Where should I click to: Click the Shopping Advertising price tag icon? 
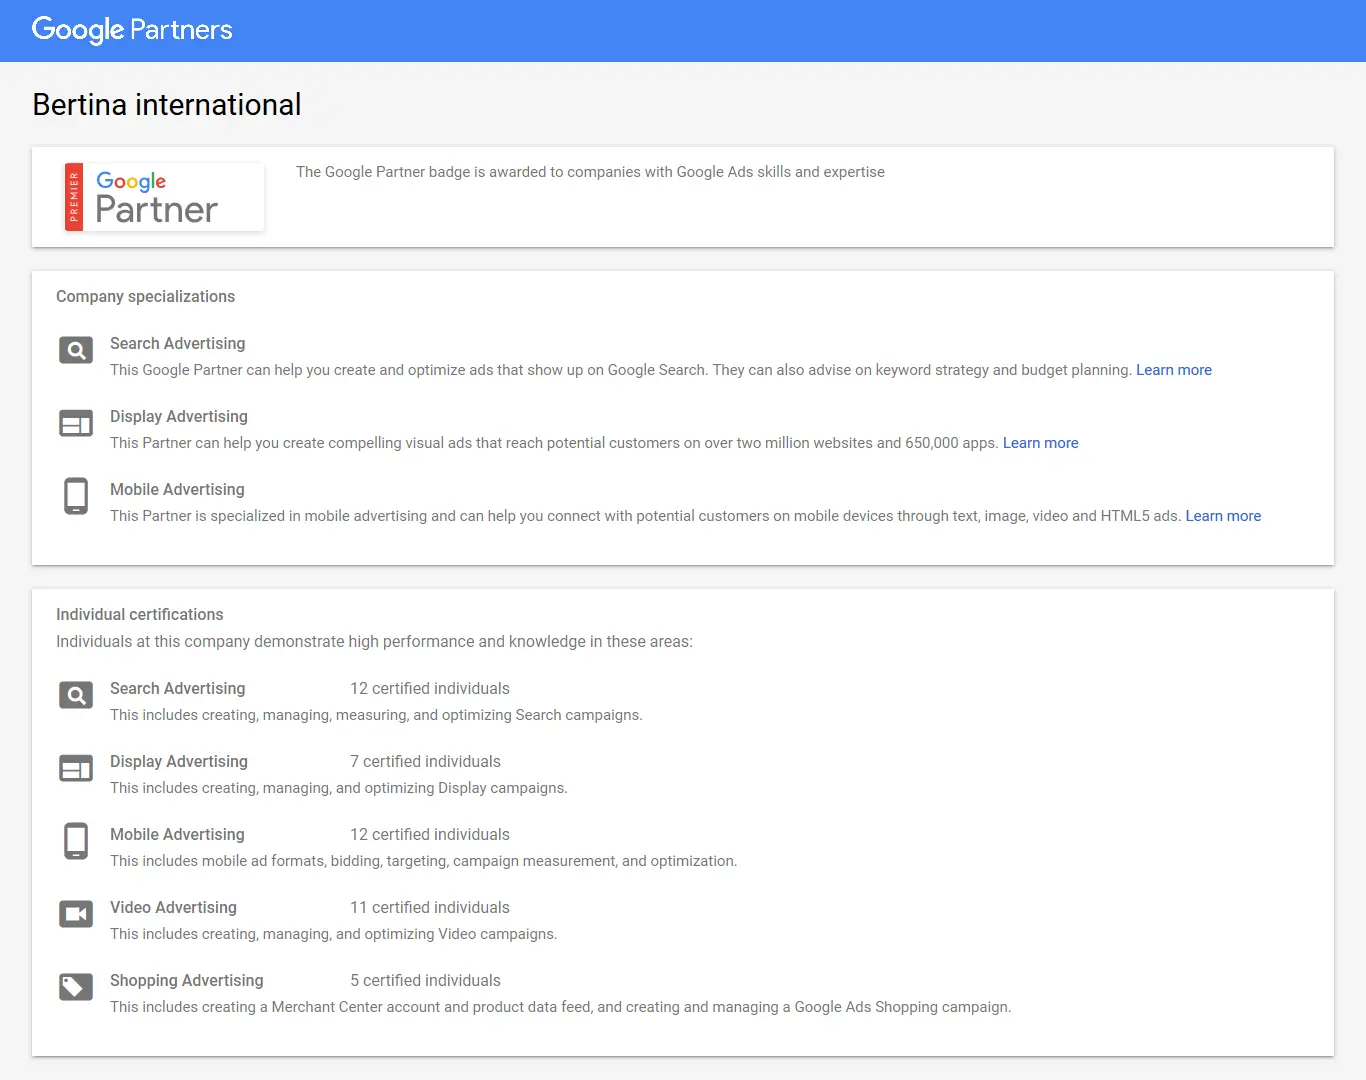click(76, 987)
